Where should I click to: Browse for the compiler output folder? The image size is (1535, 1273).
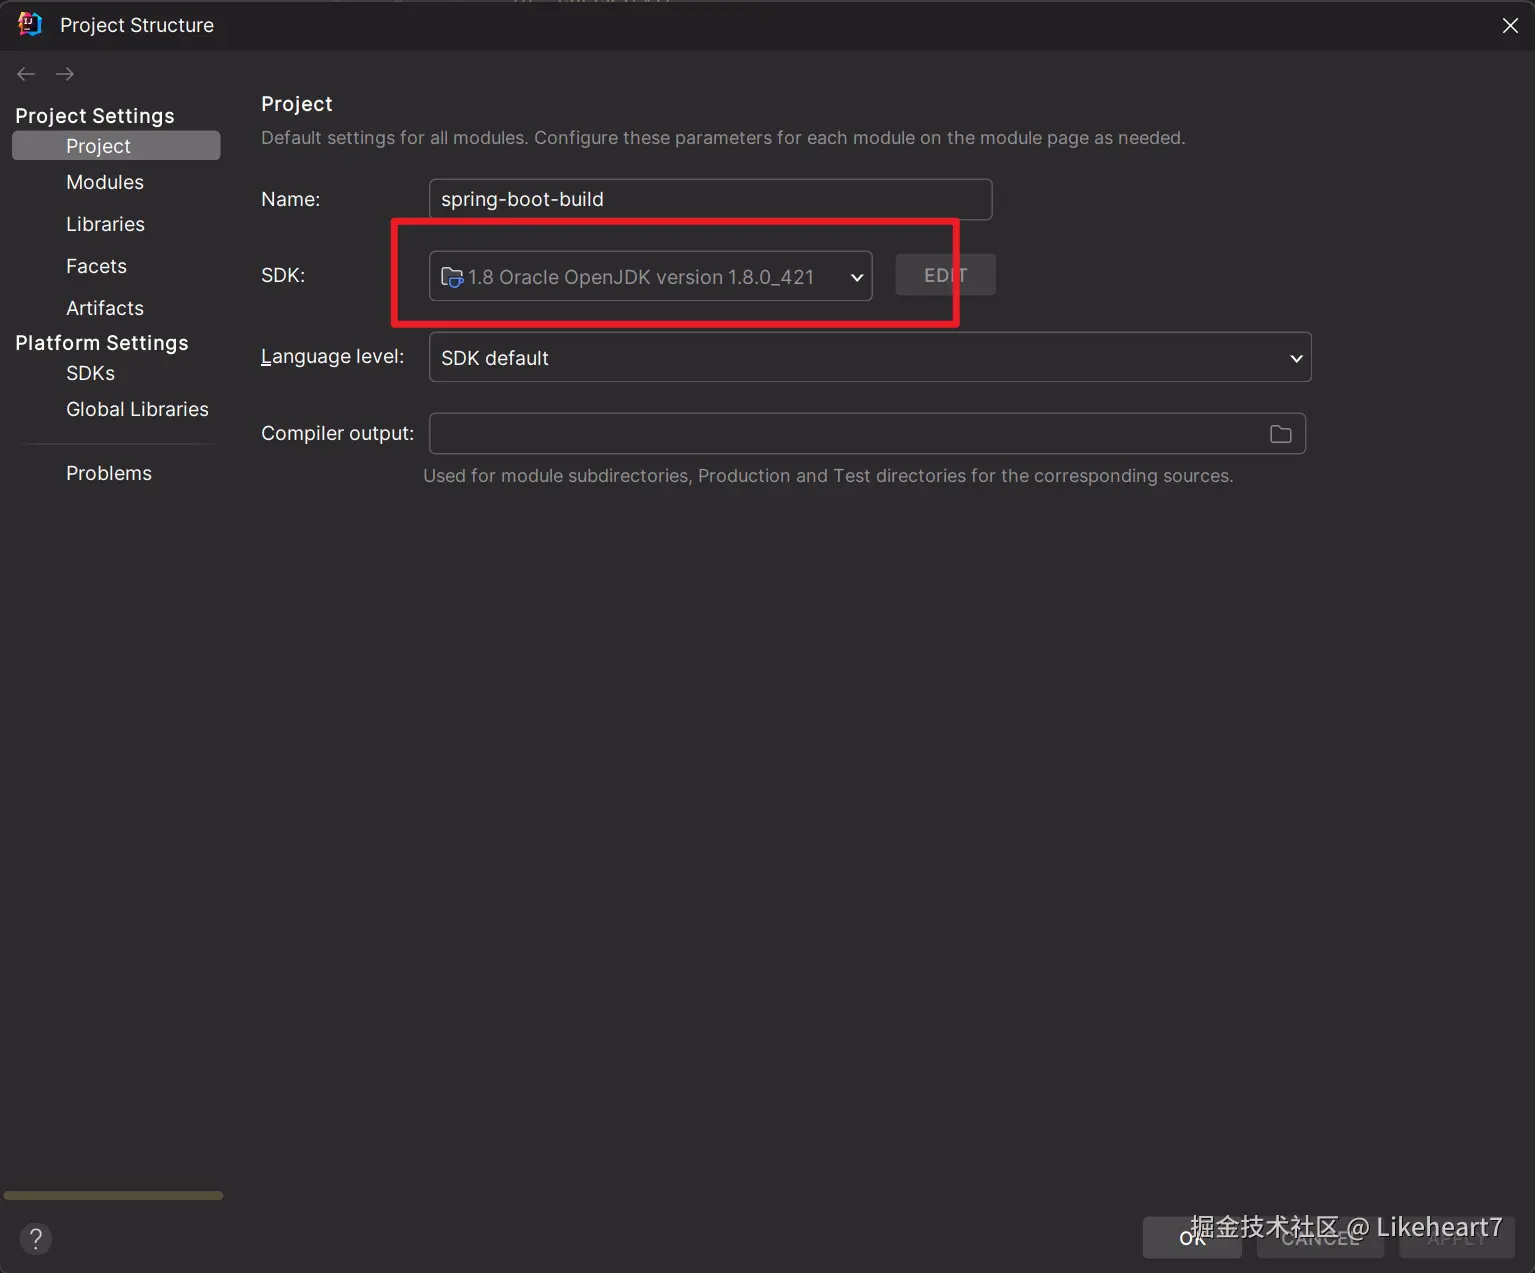[1280, 434]
